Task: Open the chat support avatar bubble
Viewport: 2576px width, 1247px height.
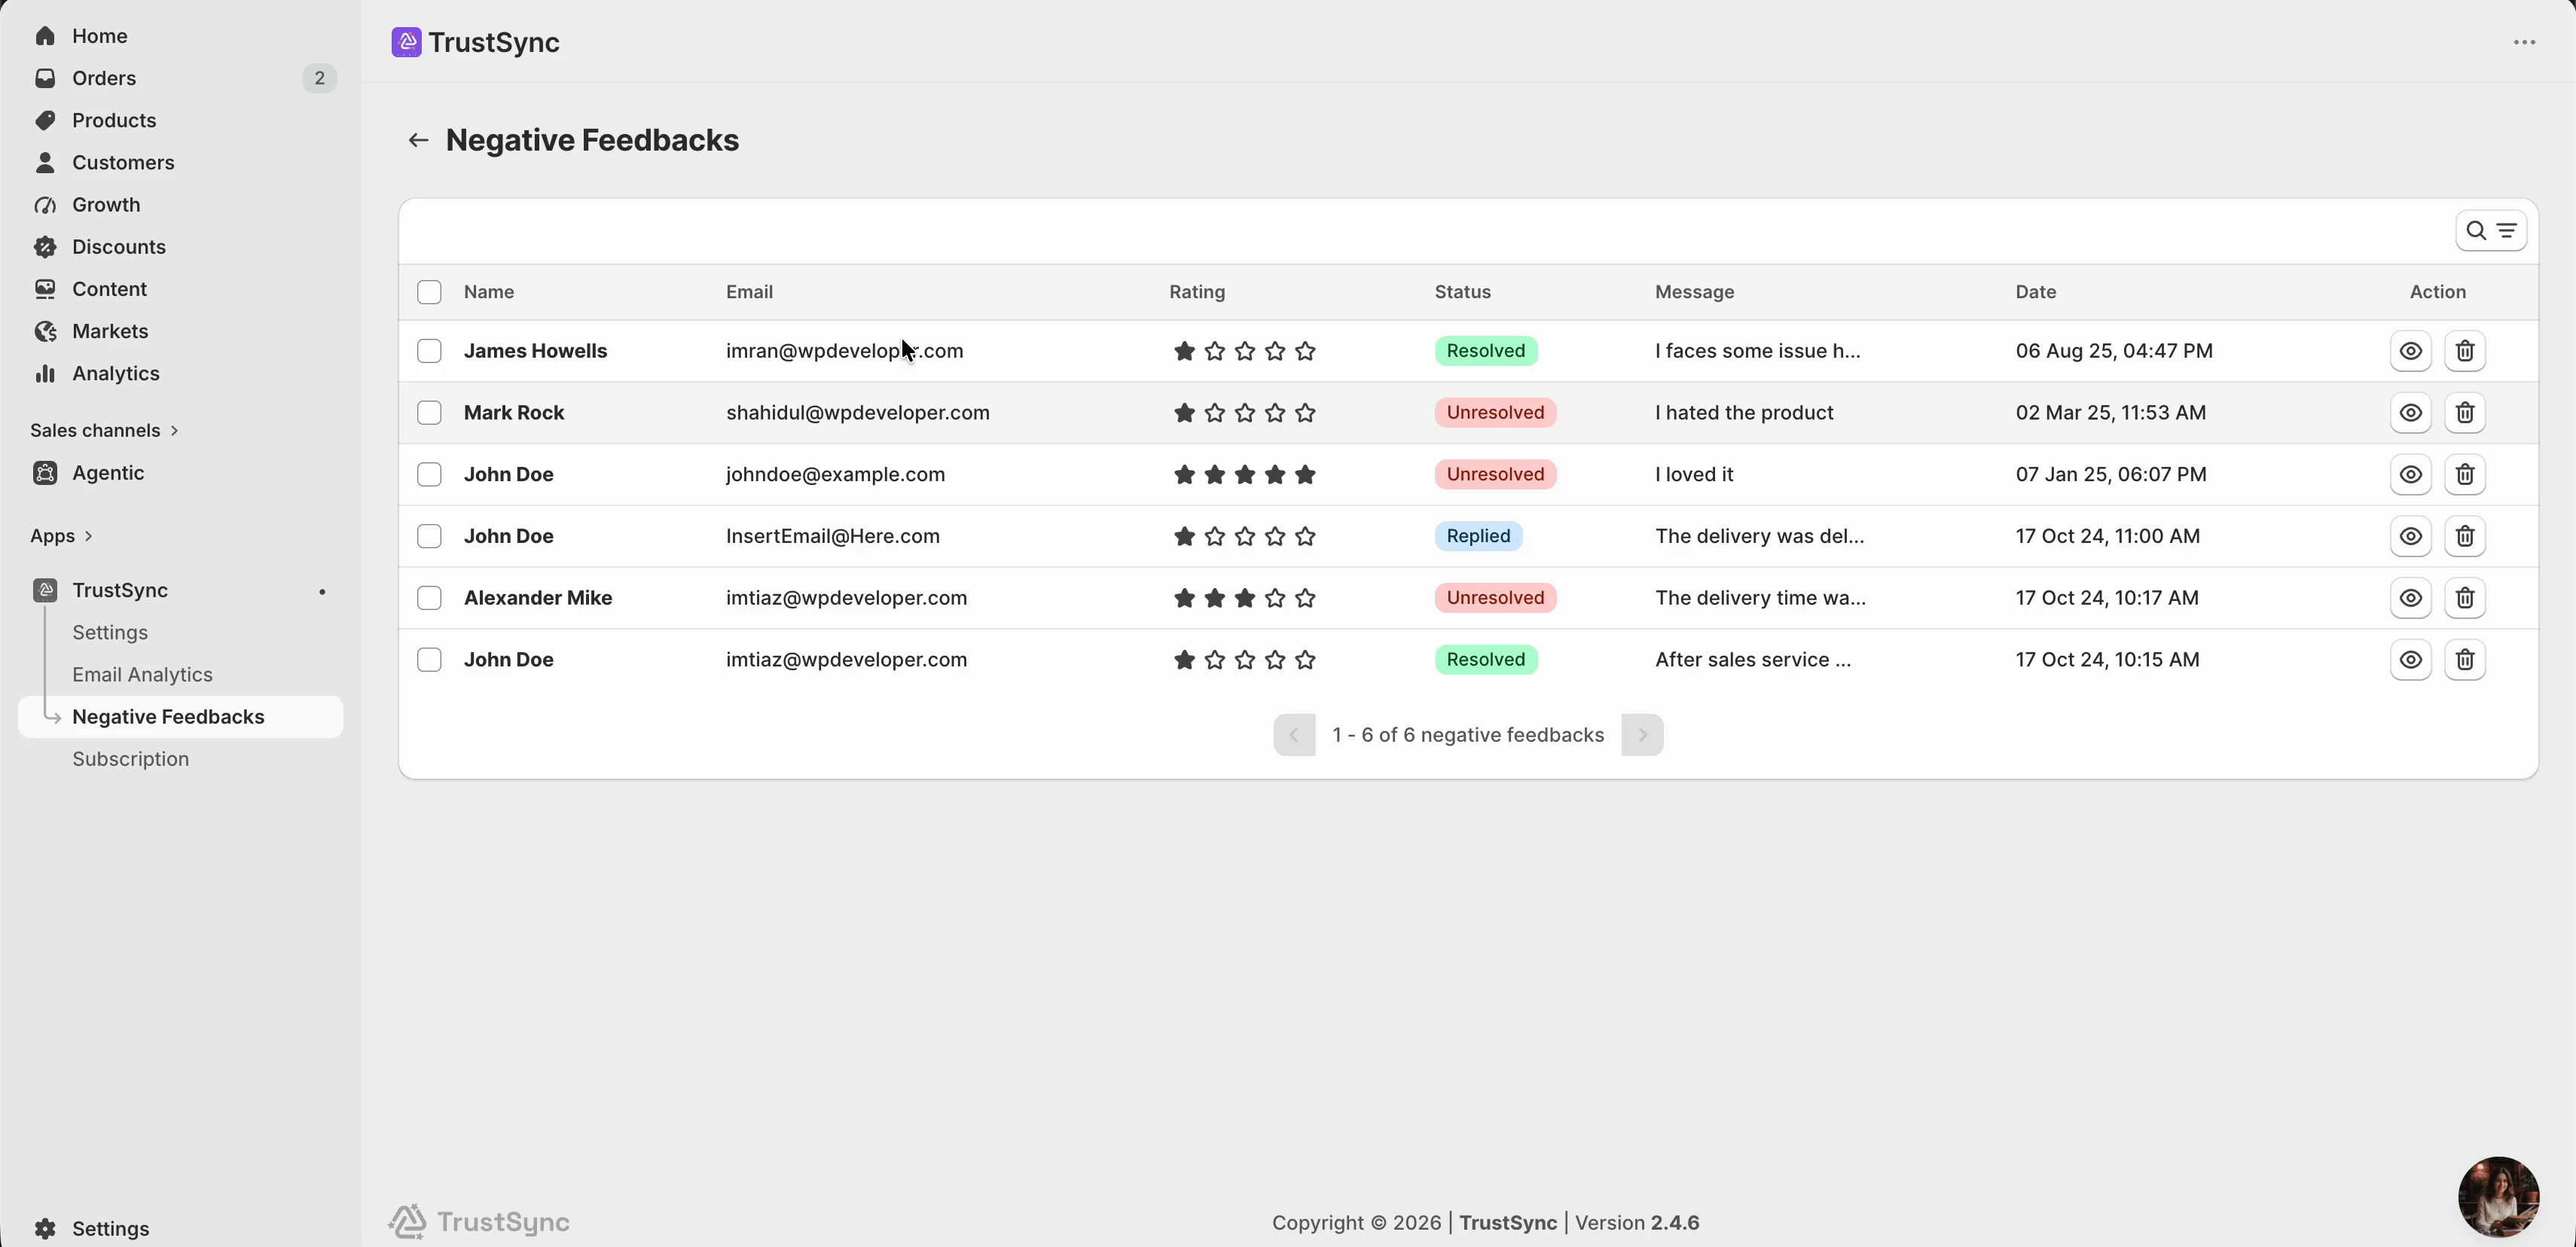Action: coord(2498,1196)
